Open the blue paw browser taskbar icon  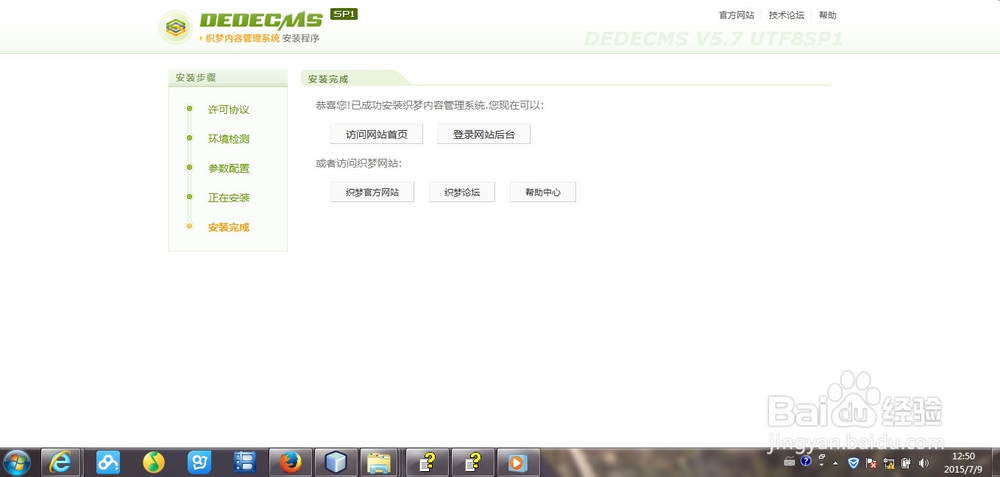[199, 463]
